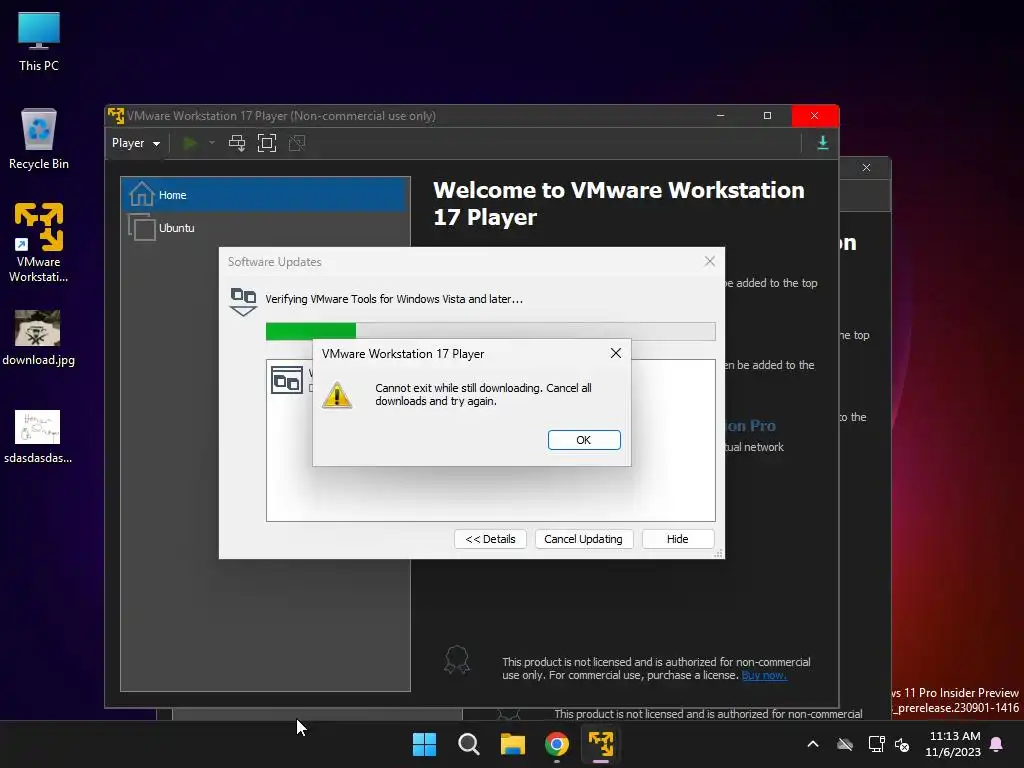Click the Software Updates download icon
The height and width of the screenshot is (768, 1024).
tap(243, 302)
